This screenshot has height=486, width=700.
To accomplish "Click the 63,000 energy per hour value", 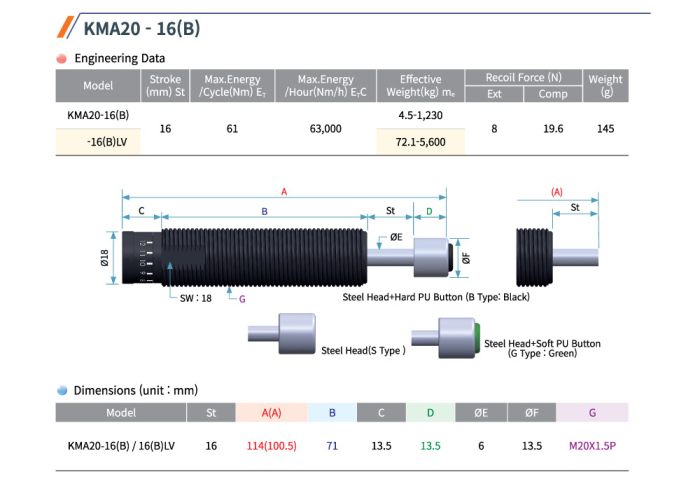I will [x=325, y=129].
